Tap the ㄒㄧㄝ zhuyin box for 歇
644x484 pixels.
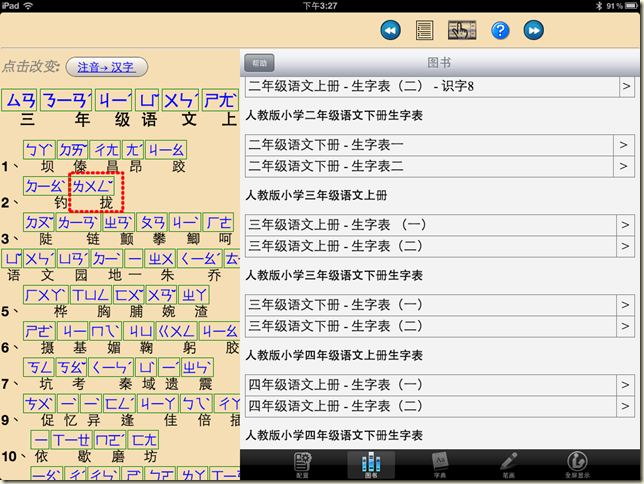72,440
